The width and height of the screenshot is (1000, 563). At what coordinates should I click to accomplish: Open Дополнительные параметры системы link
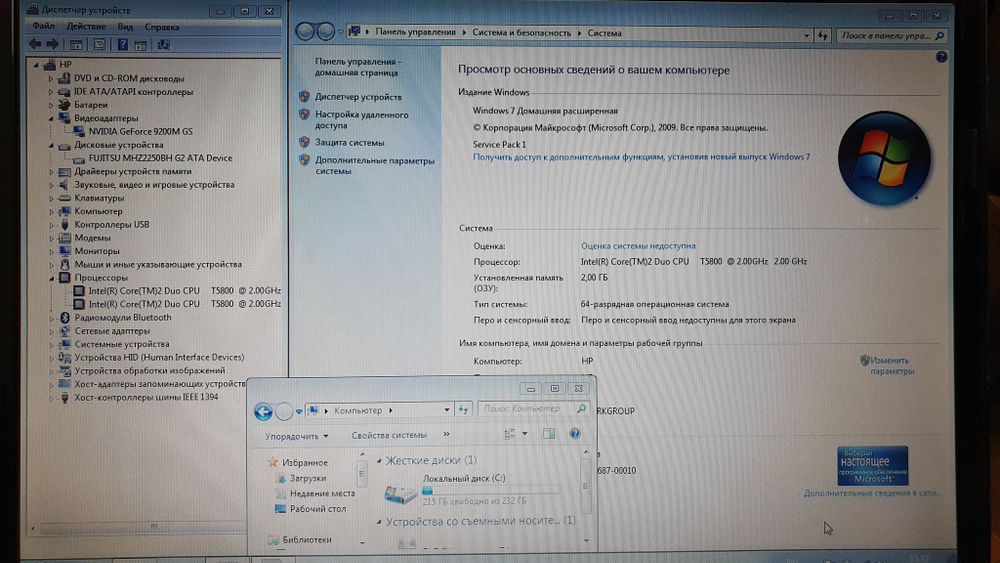tap(374, 166)
